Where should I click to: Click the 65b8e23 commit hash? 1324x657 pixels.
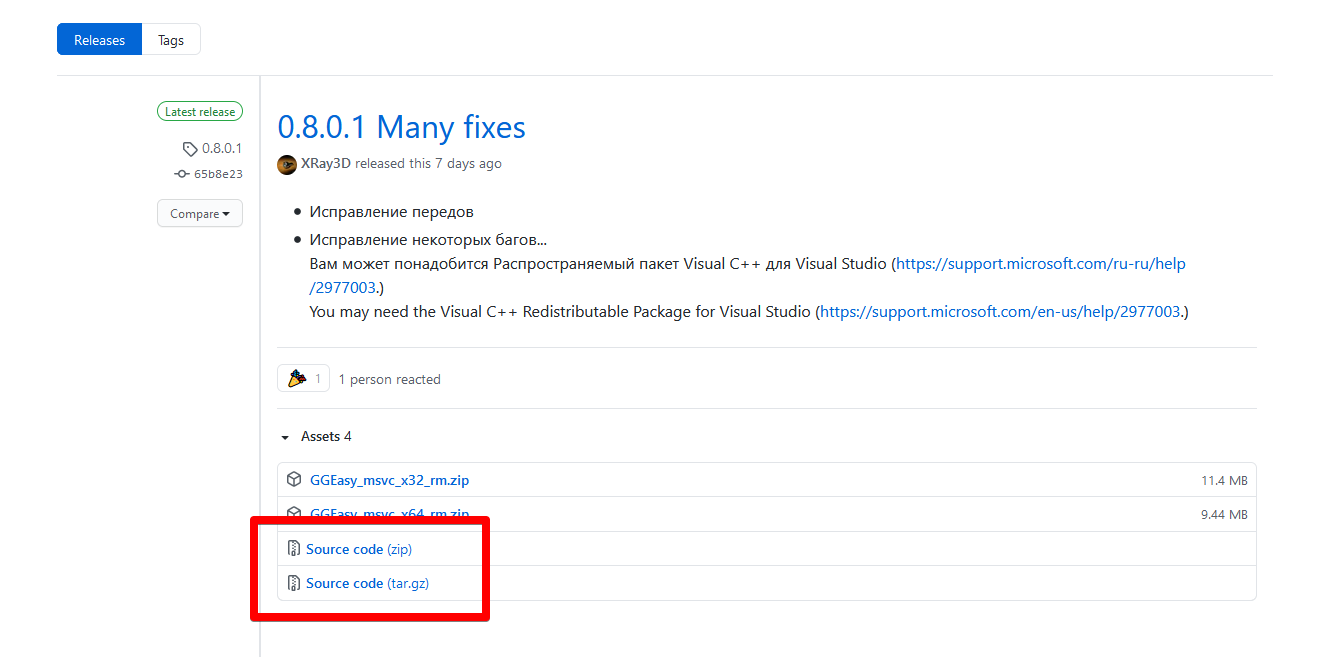(x=218, y=174)
